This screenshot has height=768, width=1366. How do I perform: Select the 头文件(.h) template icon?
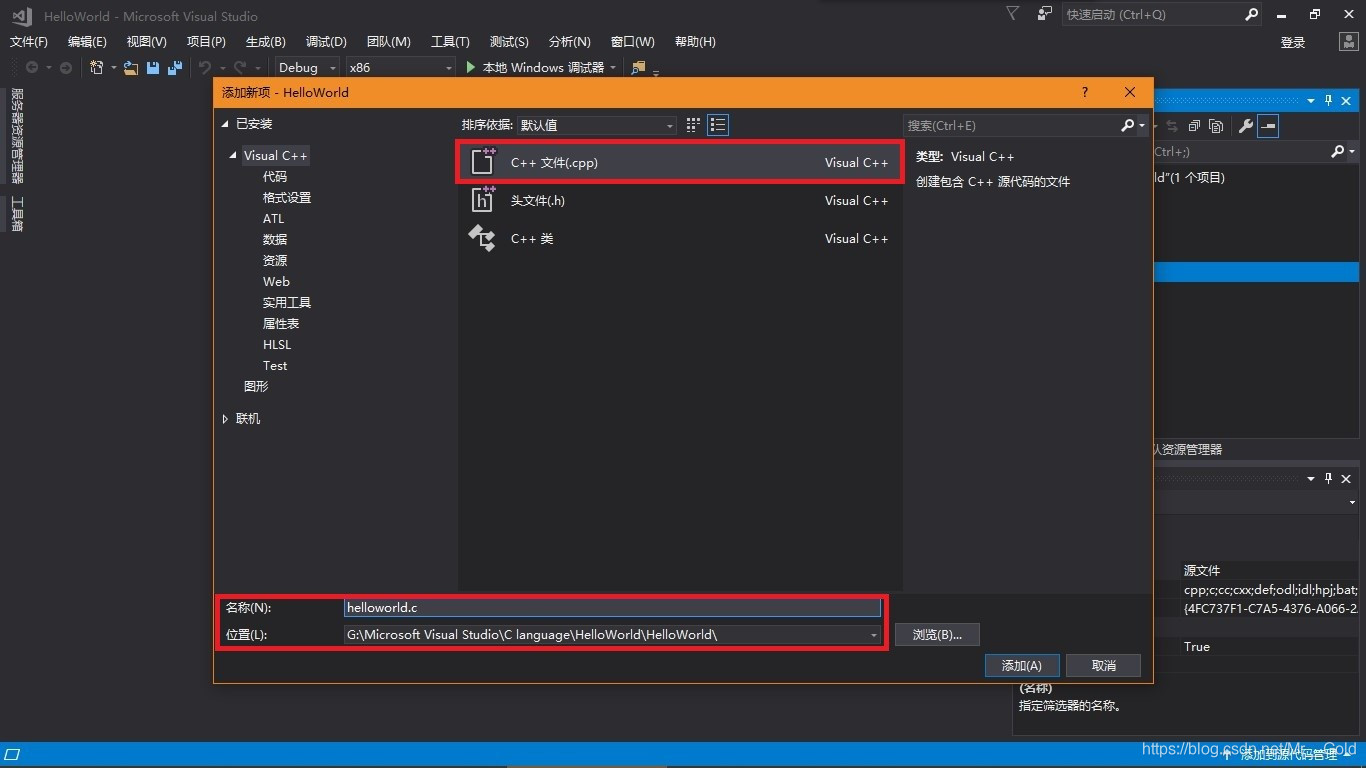[x=483, y=200]
